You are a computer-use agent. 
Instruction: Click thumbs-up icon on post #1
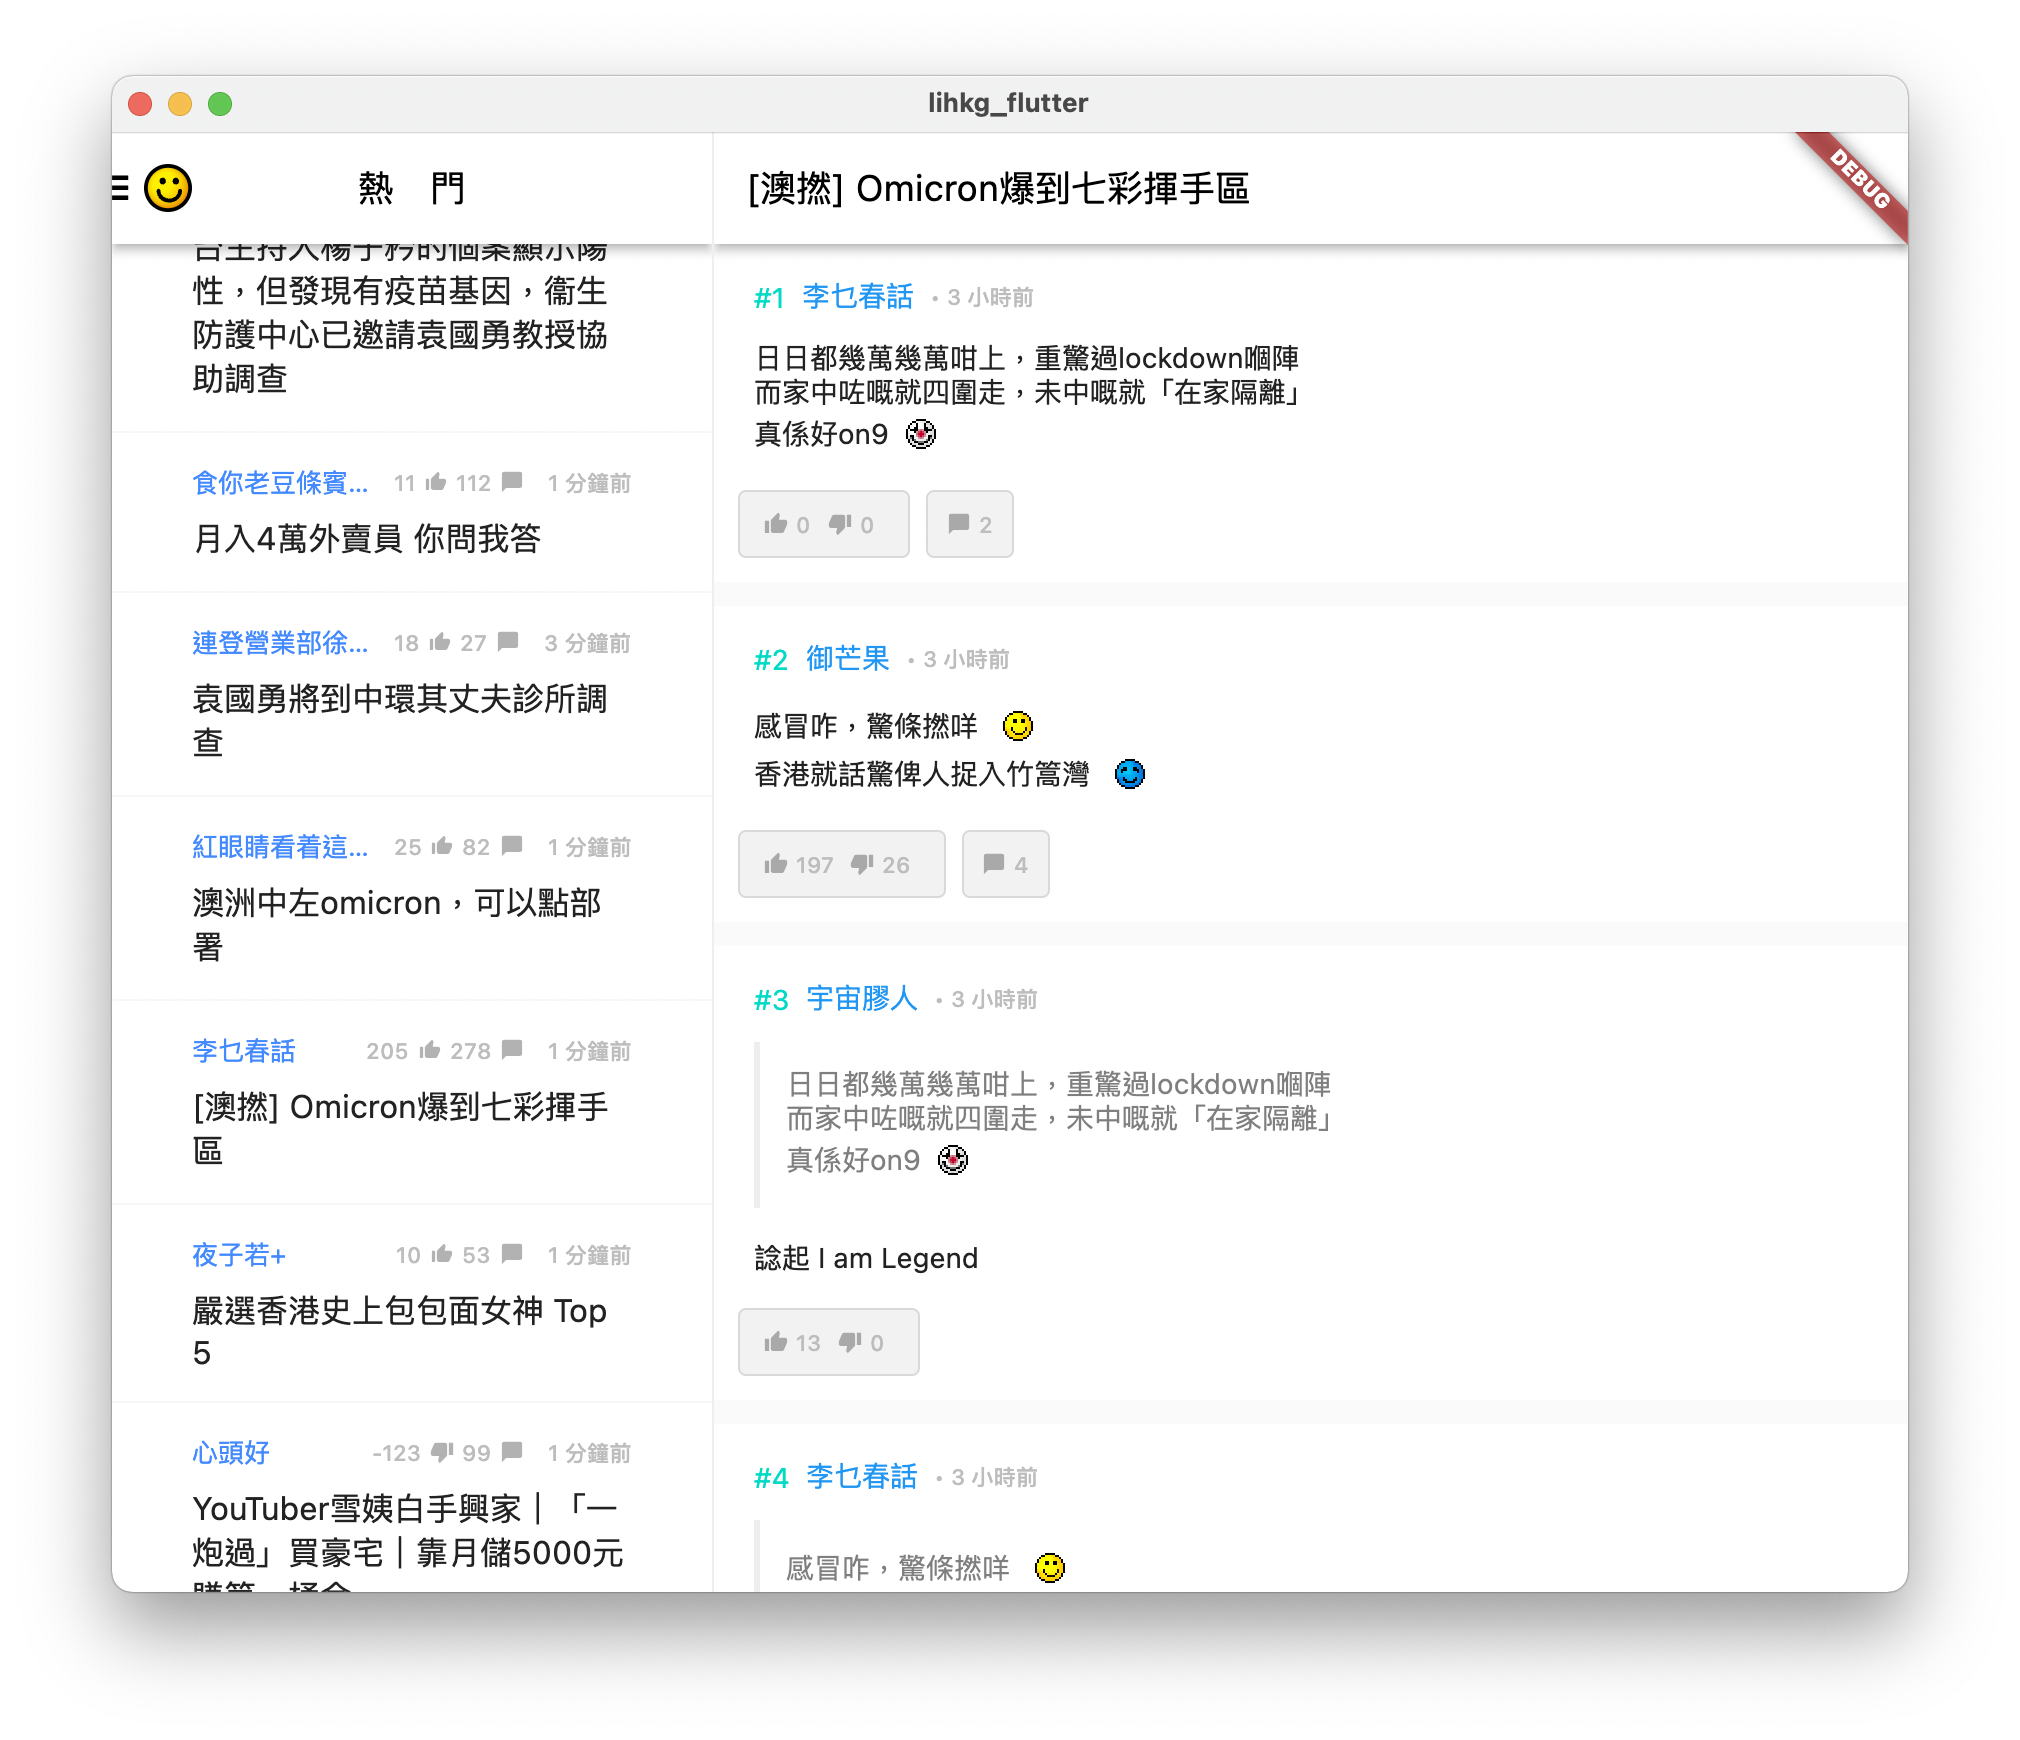(776, 524)
